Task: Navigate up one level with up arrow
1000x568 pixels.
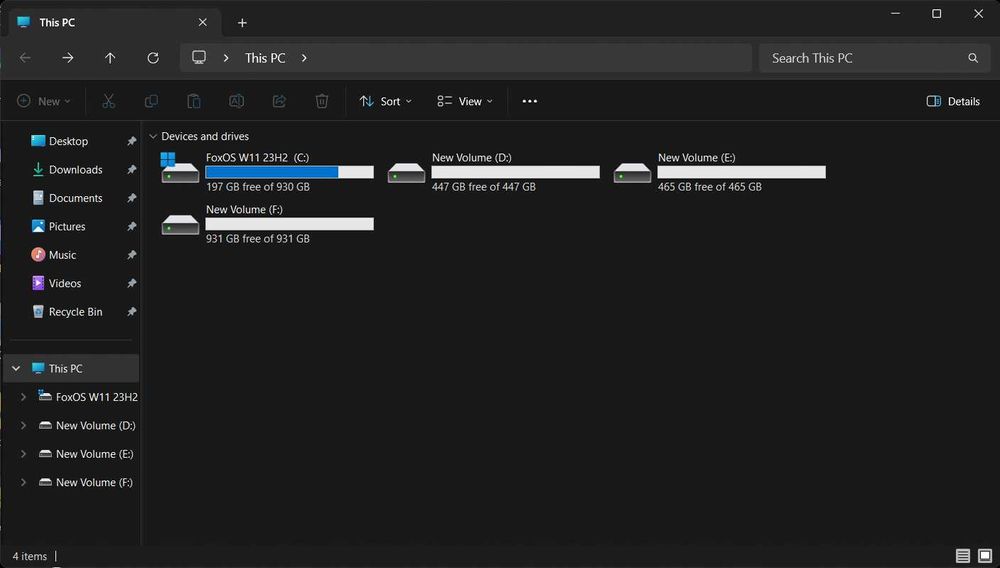Action: point(110,58)
